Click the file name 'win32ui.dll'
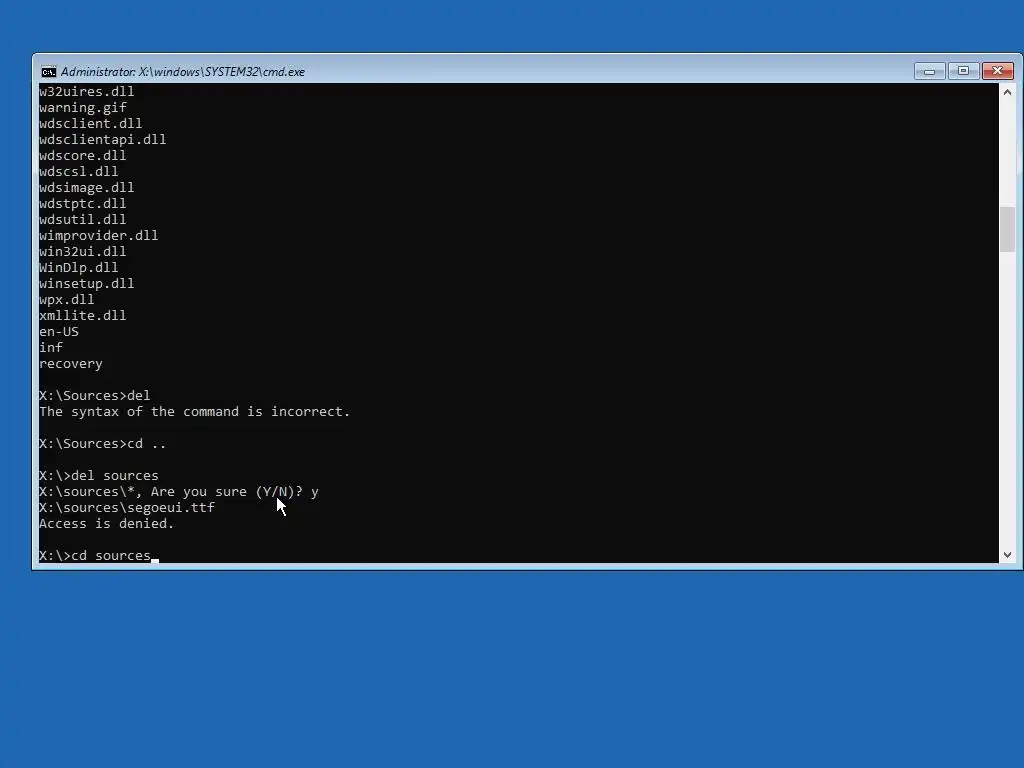This screenshot has width=1024, height=768. pos(82,251)
